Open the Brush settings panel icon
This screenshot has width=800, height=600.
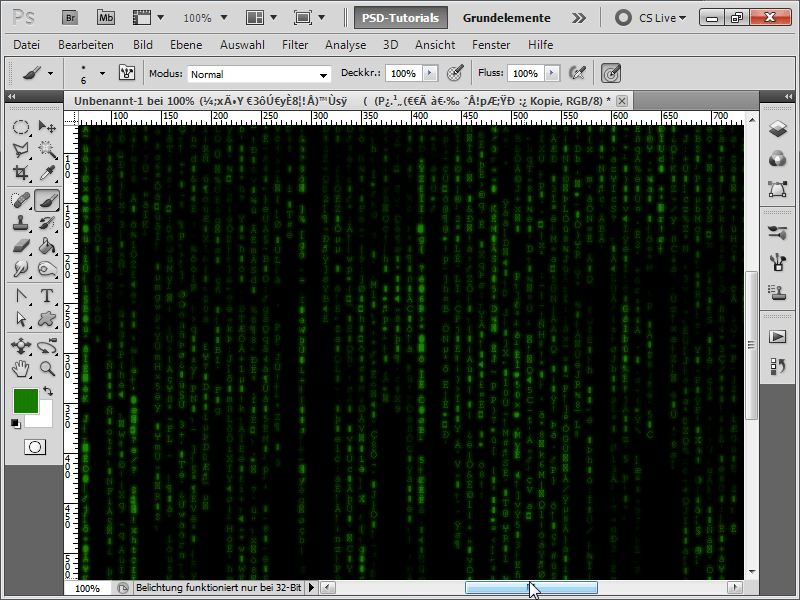click(x=778, y=233)
